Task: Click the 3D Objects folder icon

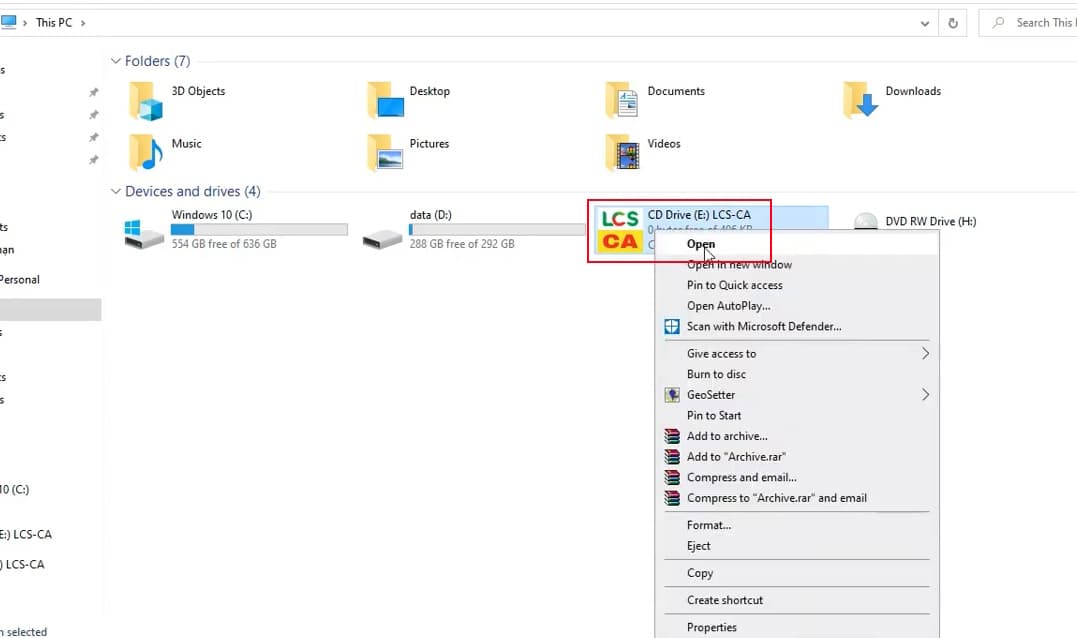Action: point(146,101)
